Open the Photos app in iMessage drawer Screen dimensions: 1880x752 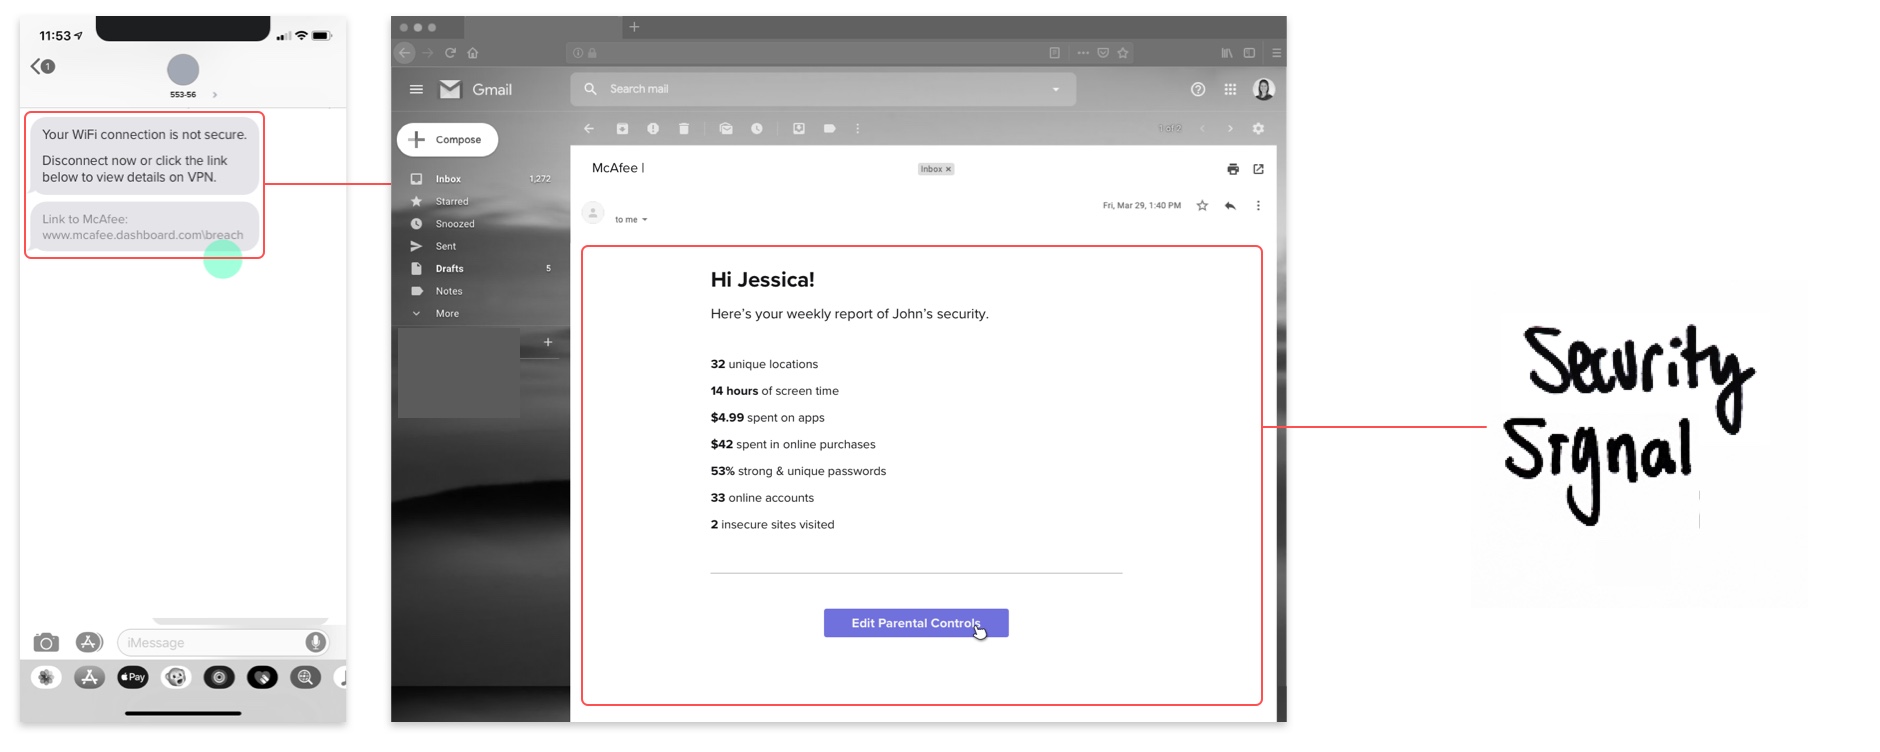pyautogui.click(x=46, y=678)
